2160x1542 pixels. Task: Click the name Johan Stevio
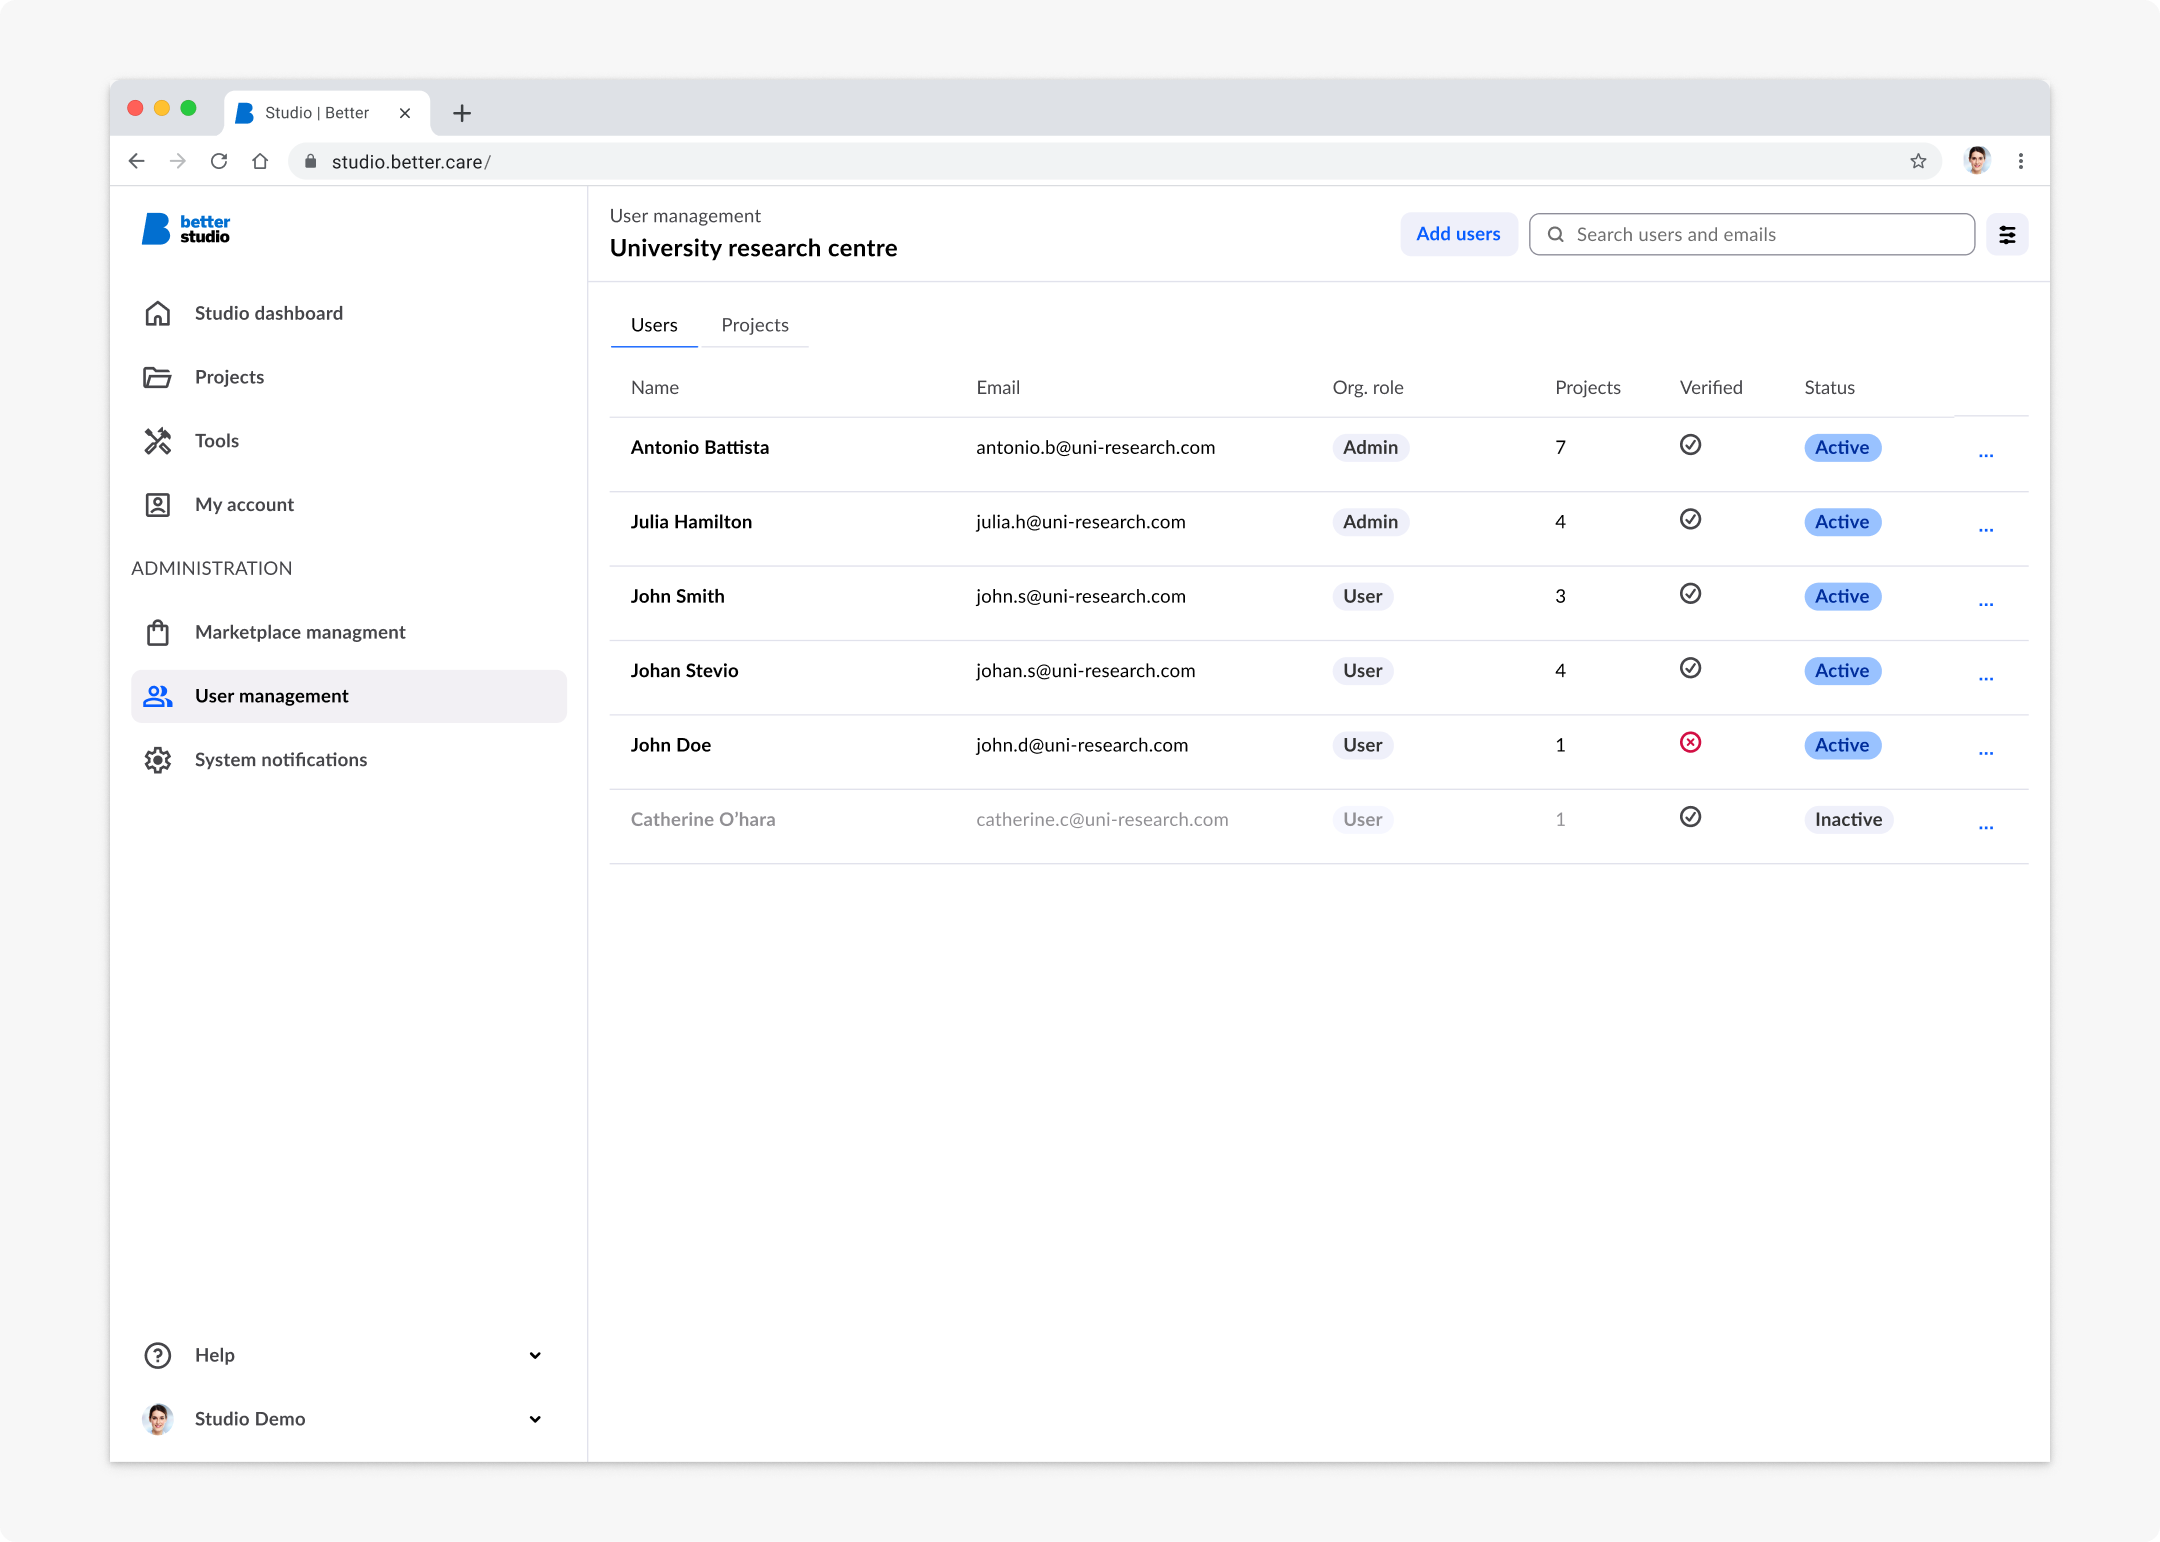tap(684, 671)
